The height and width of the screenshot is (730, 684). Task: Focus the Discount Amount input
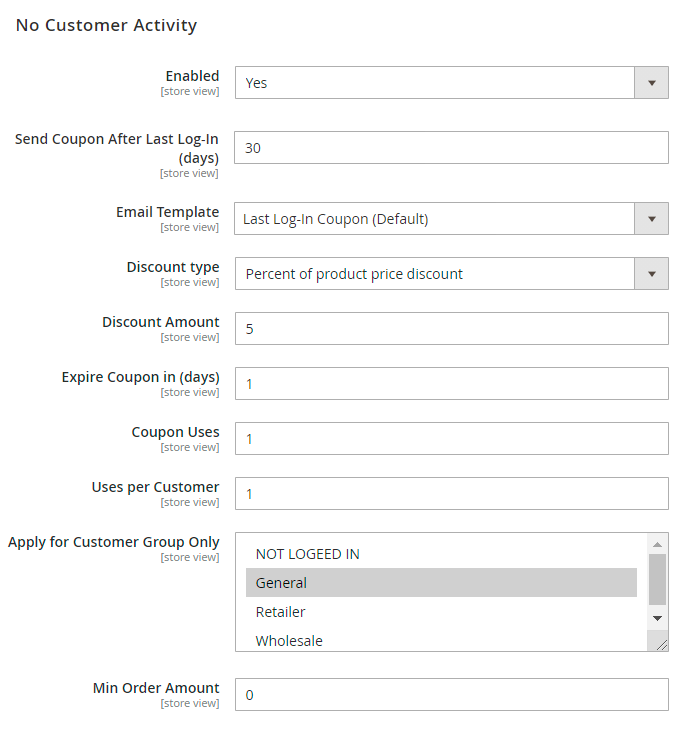[451, 328]
